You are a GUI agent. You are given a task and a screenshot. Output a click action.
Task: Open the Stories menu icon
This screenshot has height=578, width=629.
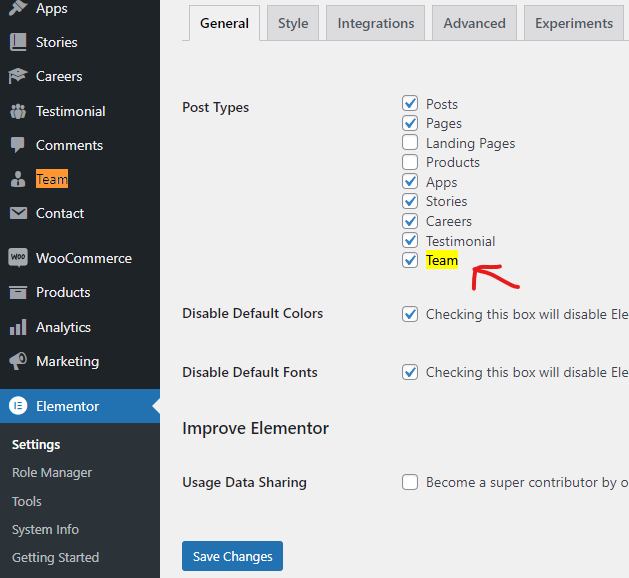click(x=18, y=42)
